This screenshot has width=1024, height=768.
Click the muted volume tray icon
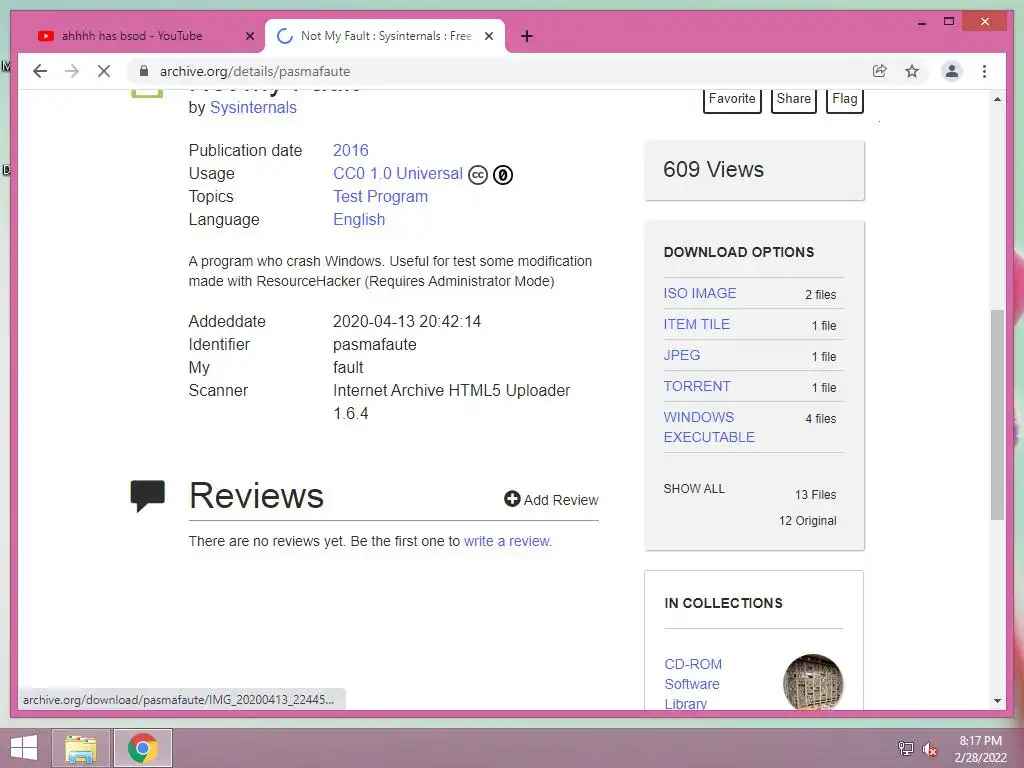929,749
